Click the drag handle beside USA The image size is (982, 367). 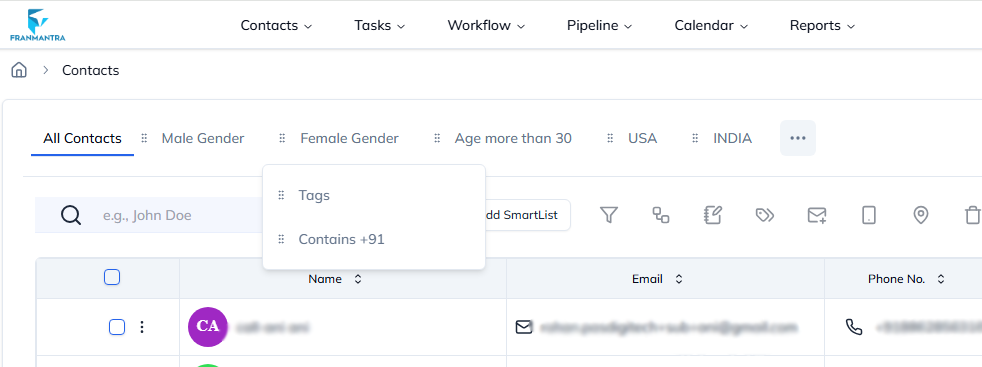point(610,138)
